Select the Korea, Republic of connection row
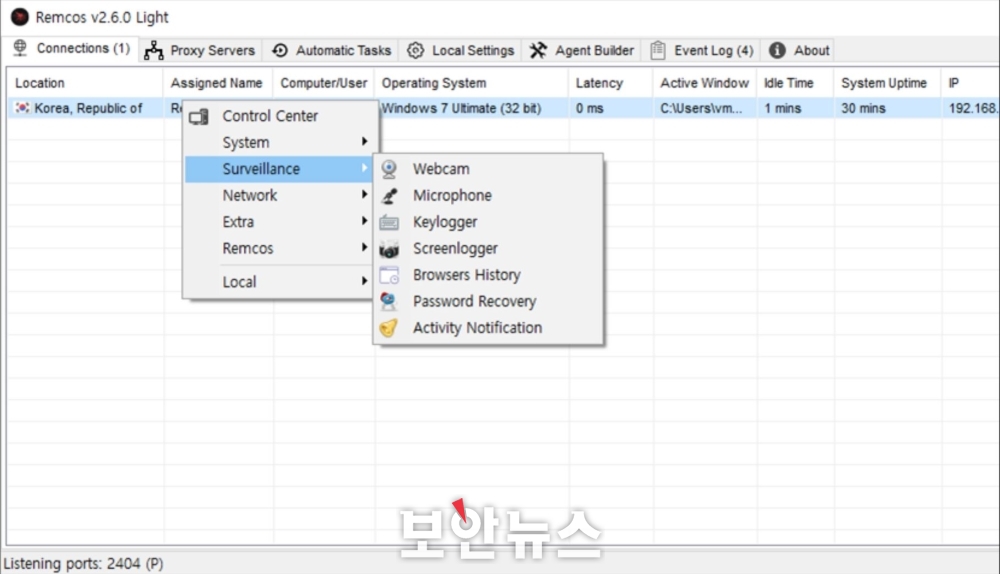 (x=80, y=108)
